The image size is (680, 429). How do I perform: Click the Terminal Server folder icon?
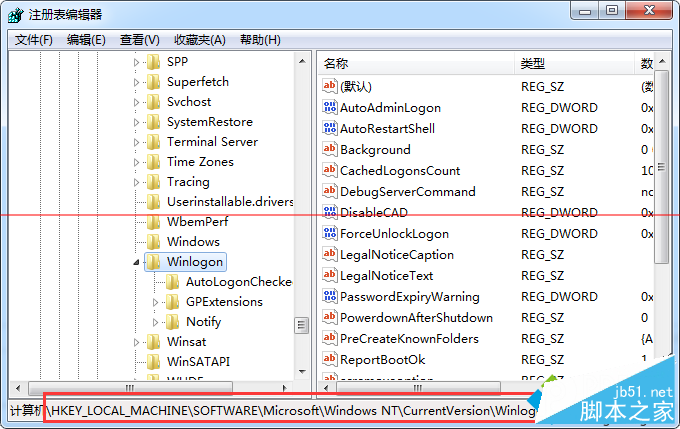153,142
